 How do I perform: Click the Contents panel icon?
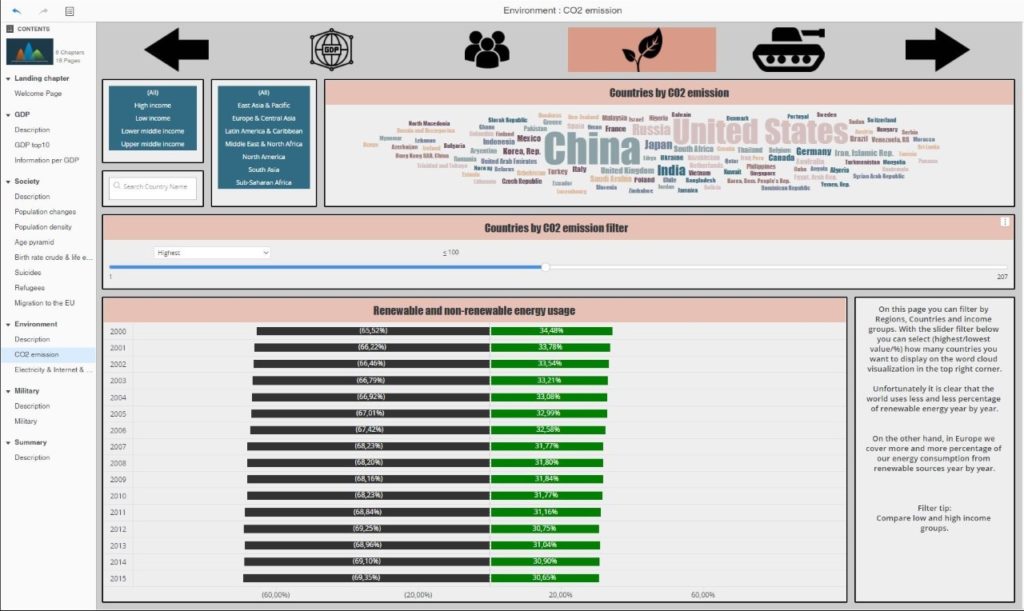pos(10,29)
